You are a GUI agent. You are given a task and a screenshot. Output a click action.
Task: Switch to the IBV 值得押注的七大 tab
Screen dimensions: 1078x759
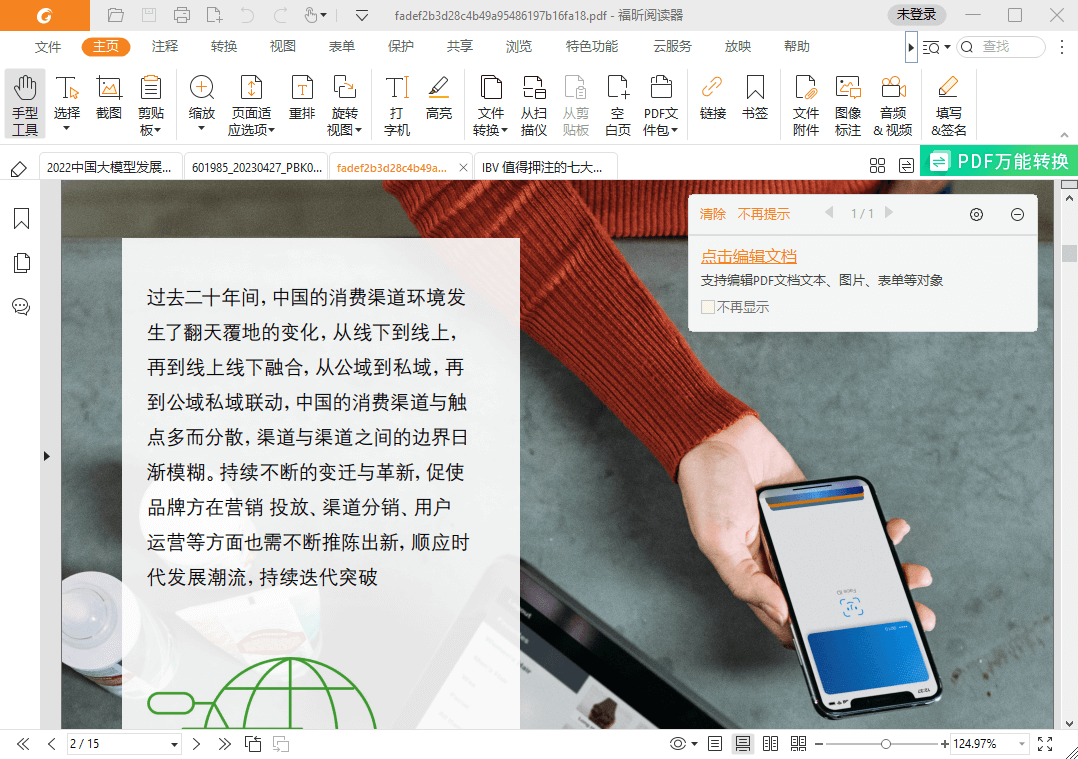point(544,167)
